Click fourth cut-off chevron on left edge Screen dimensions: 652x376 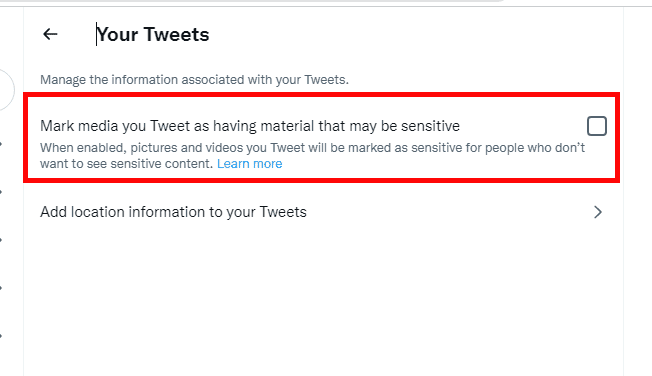pyautogui.click(x=1, y=288)
